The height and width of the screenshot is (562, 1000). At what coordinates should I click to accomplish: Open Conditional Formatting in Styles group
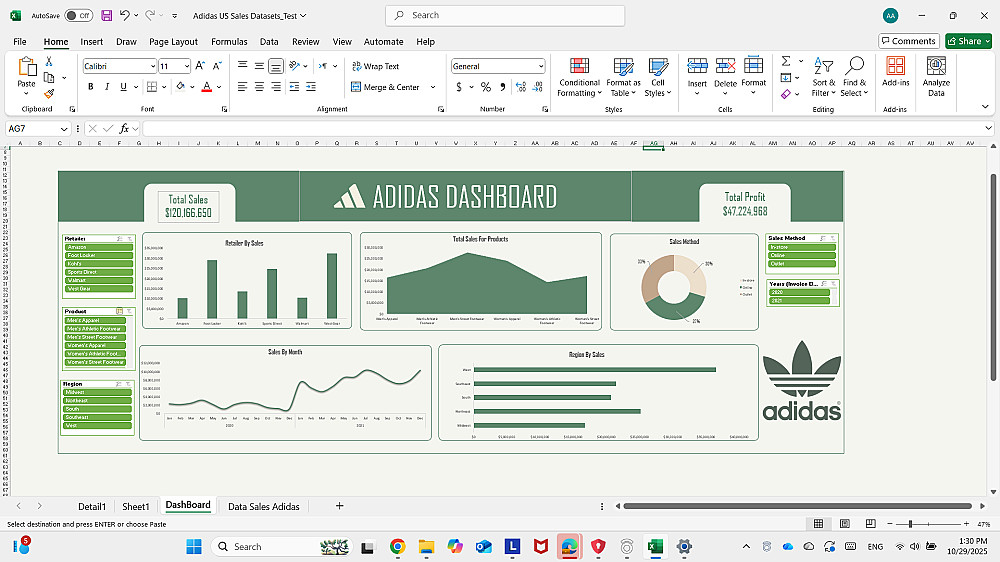pos(579,77)
